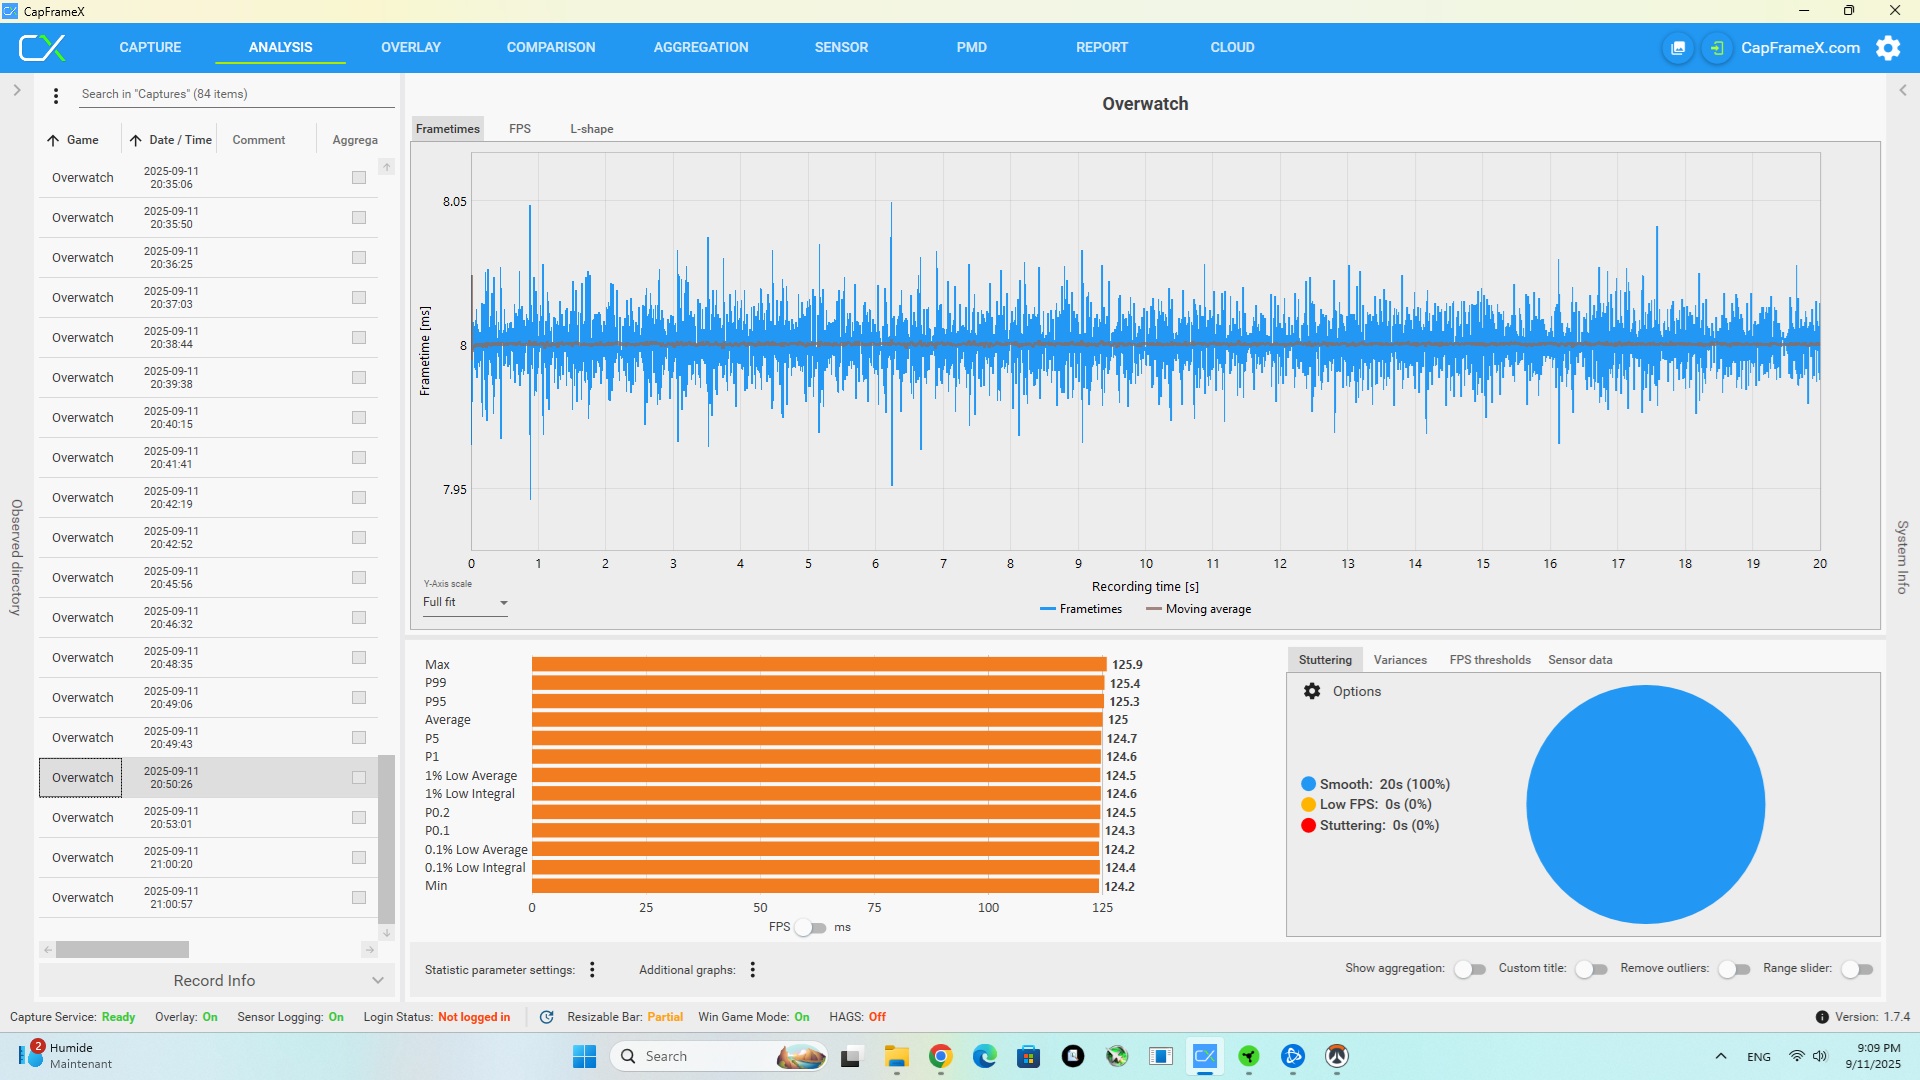
Task: Switch to the COMPARISON tab
Action: click(550, 47)
